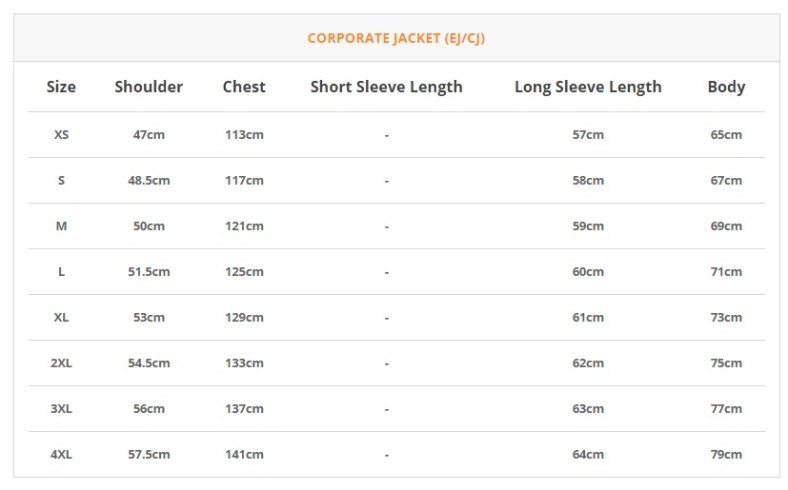Select the 4XL size row label

pyautogui.click(x=61, y=454)
